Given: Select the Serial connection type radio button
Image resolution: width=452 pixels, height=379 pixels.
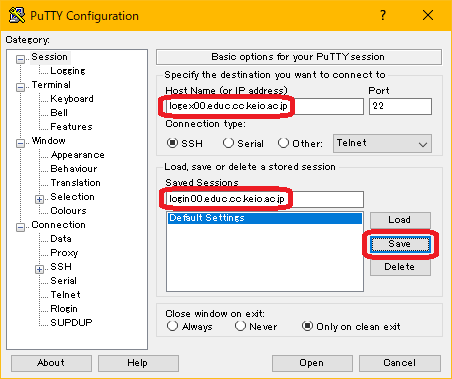Looking at the screenshot, I should point(228,143).
